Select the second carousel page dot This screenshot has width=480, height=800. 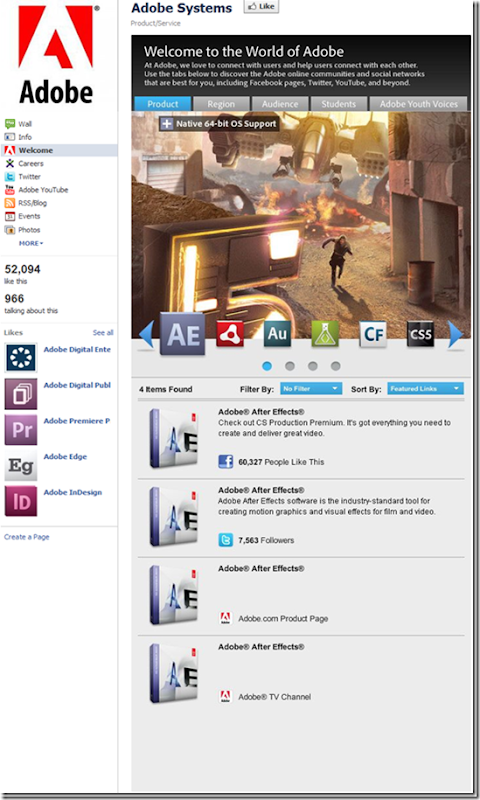(x=290, y=366)
